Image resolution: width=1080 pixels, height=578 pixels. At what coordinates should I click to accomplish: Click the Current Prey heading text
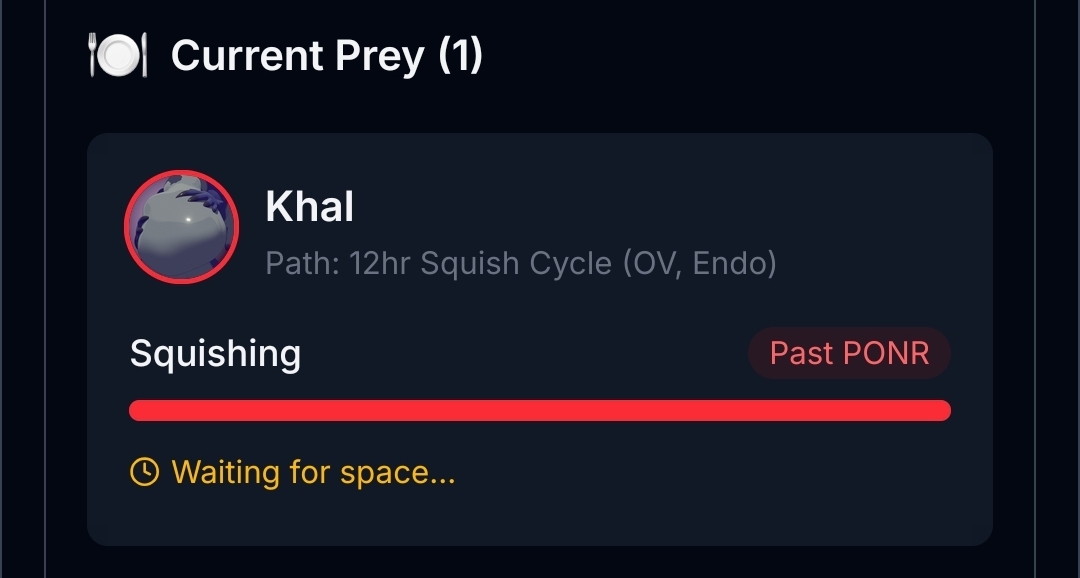point(297,56)
